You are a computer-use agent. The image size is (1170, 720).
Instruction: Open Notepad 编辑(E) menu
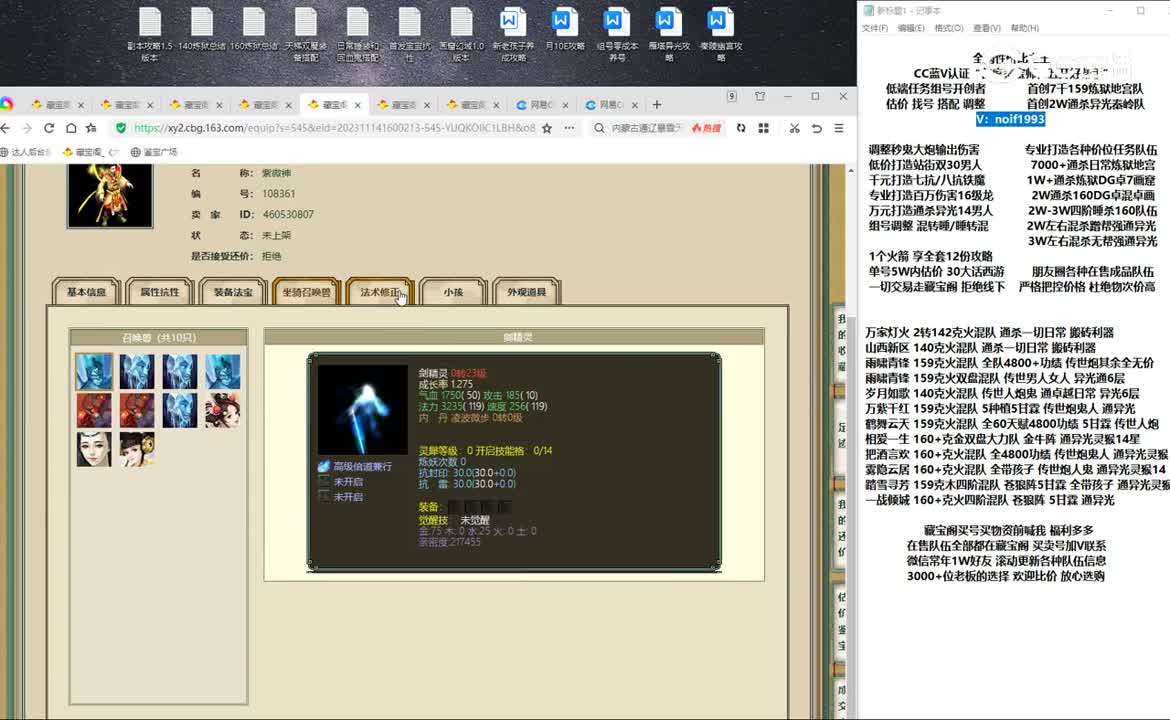[x=911, y=28]
